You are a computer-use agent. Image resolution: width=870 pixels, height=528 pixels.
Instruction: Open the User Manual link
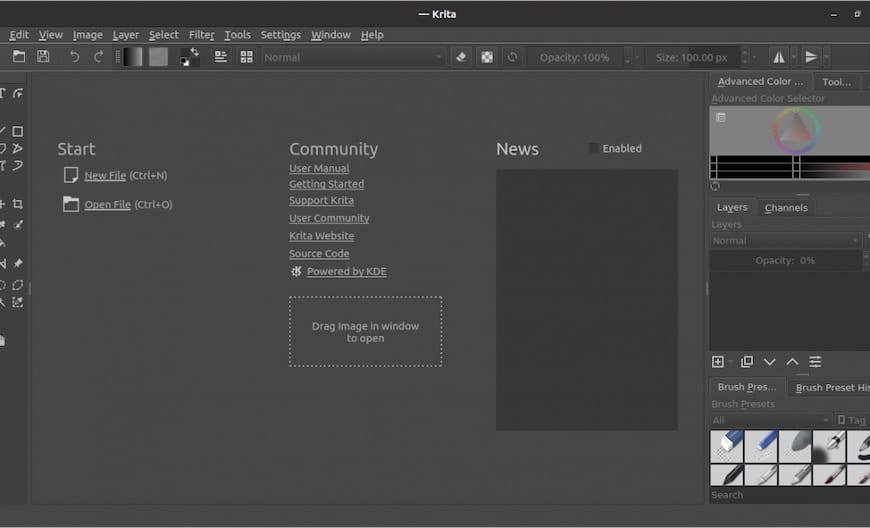(x=319, y=168)
